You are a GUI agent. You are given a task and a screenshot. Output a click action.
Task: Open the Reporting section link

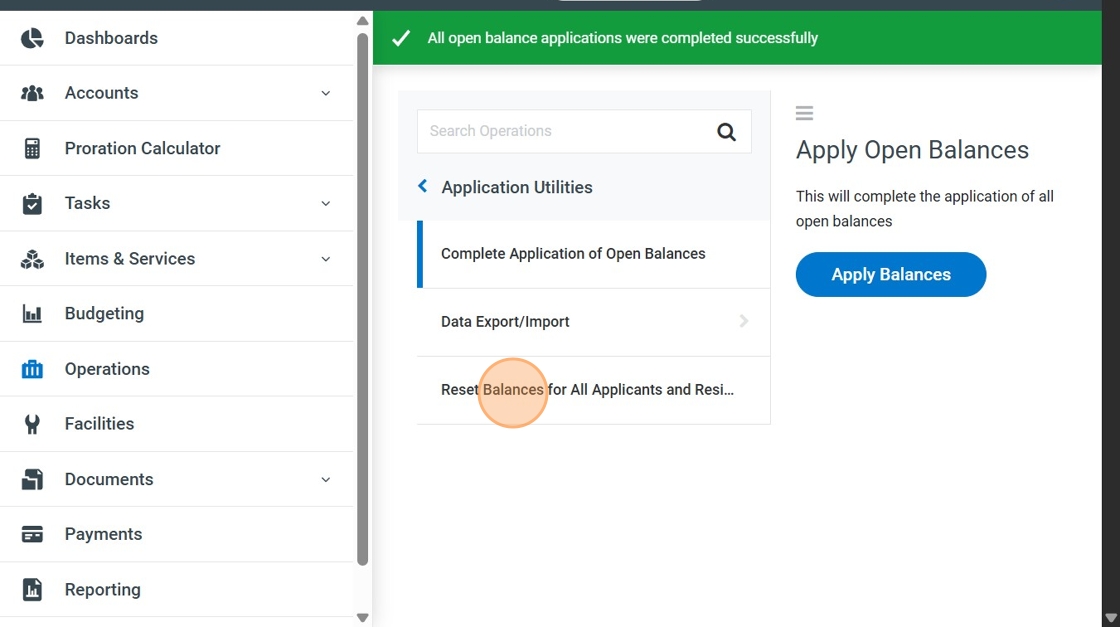[102, 589]
